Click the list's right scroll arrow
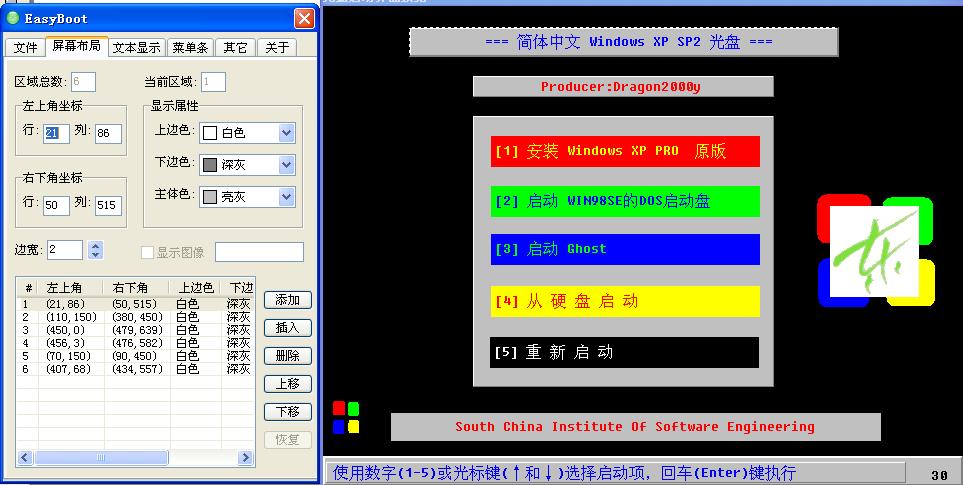The image size is (963, 485). 245,457
